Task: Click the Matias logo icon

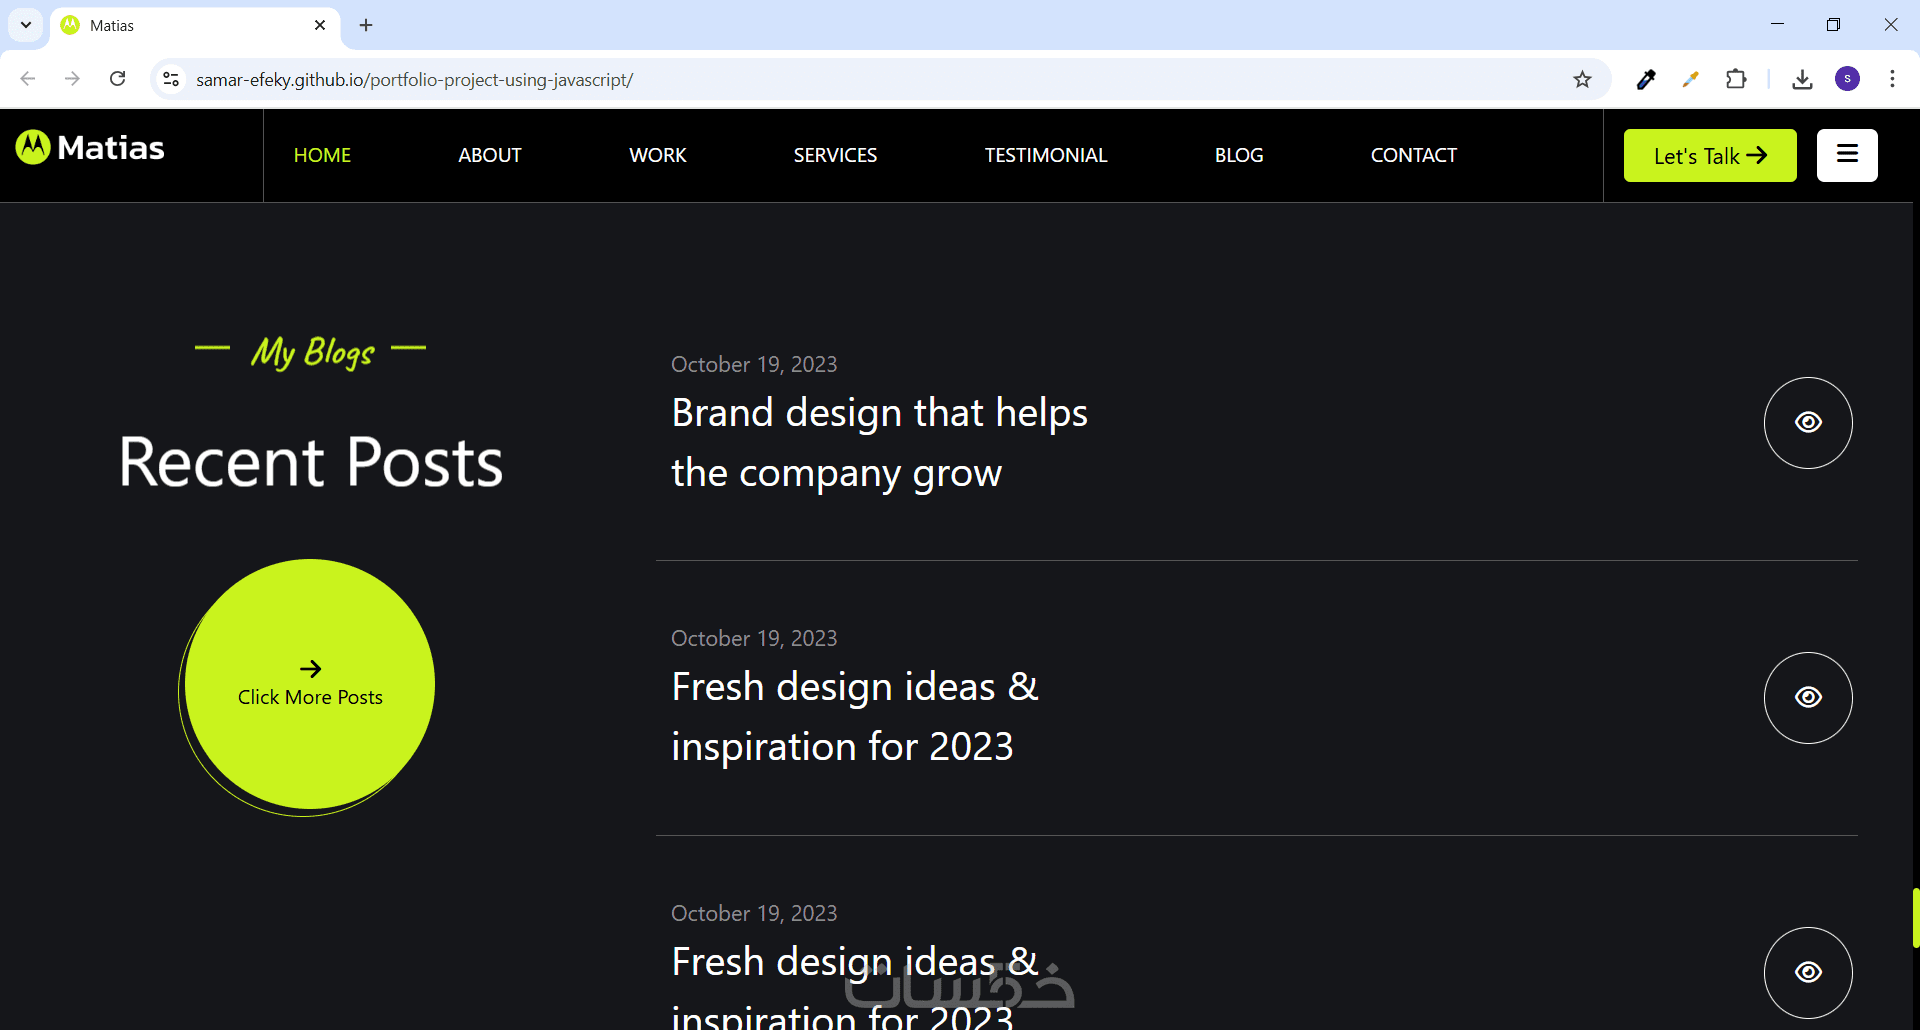Action: coord(33,148)
